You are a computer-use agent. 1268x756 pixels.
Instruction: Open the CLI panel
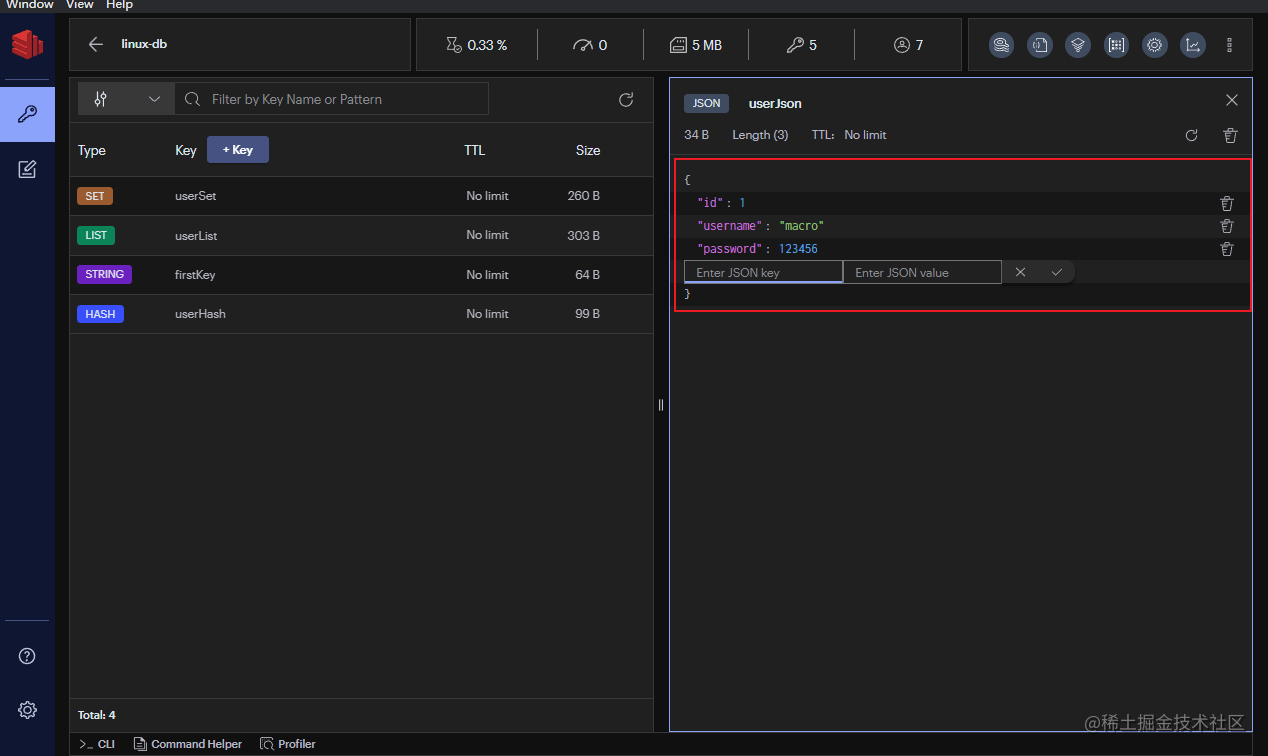(x=98, y=744)
